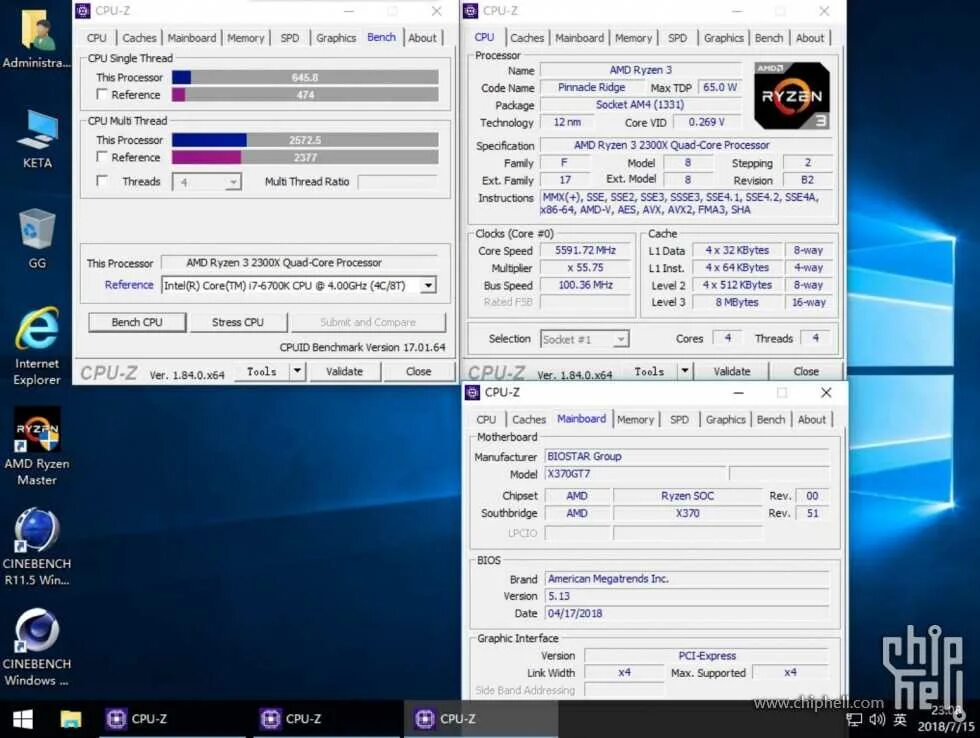The width and height of the screenshot is (980, 738).
Task: Click taskbar clock showing 2018/7/15
Action: click(x=946, y=719)
